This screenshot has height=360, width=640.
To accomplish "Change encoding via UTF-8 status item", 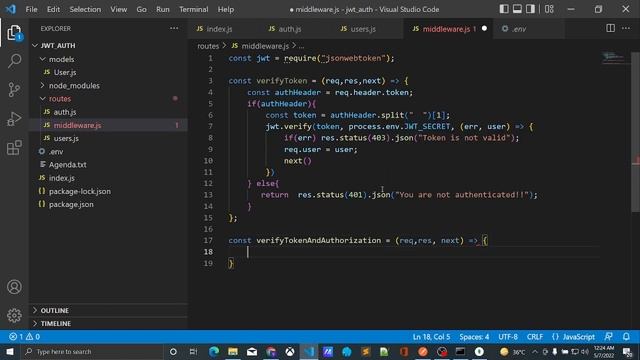I will coord(508,337).
